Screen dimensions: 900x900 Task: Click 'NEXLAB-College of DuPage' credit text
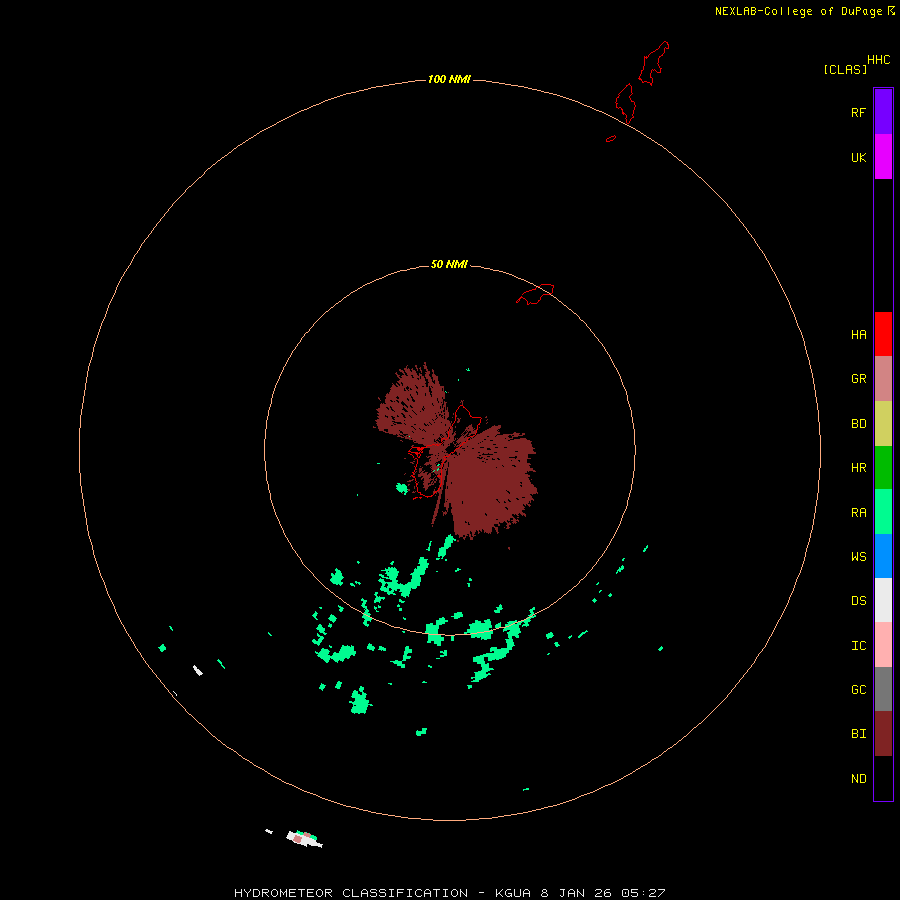(800, 11)
